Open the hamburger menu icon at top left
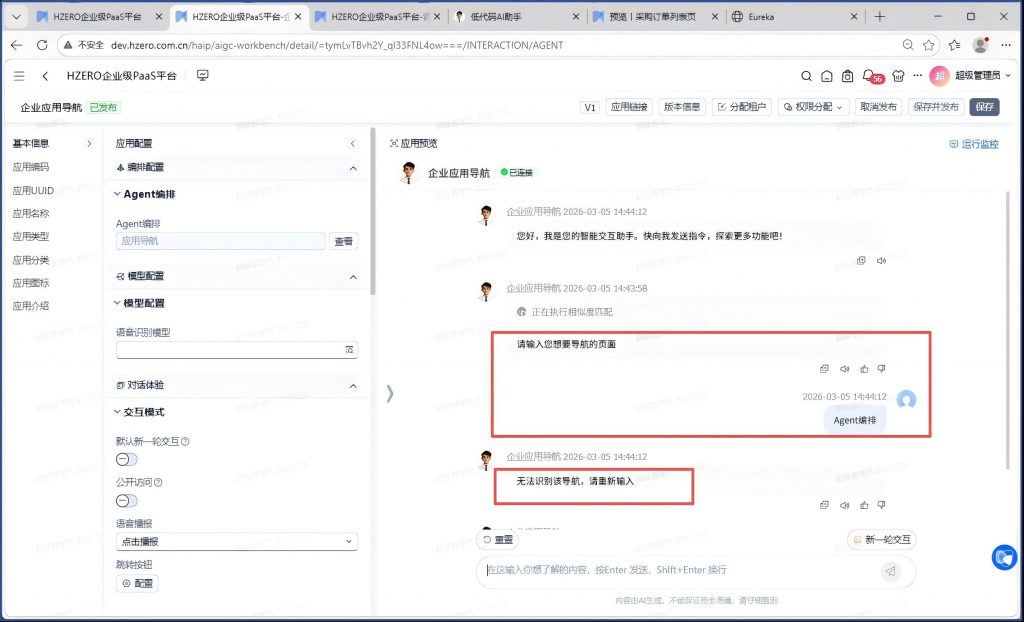The image size is (1024, 622). (19, 76)
